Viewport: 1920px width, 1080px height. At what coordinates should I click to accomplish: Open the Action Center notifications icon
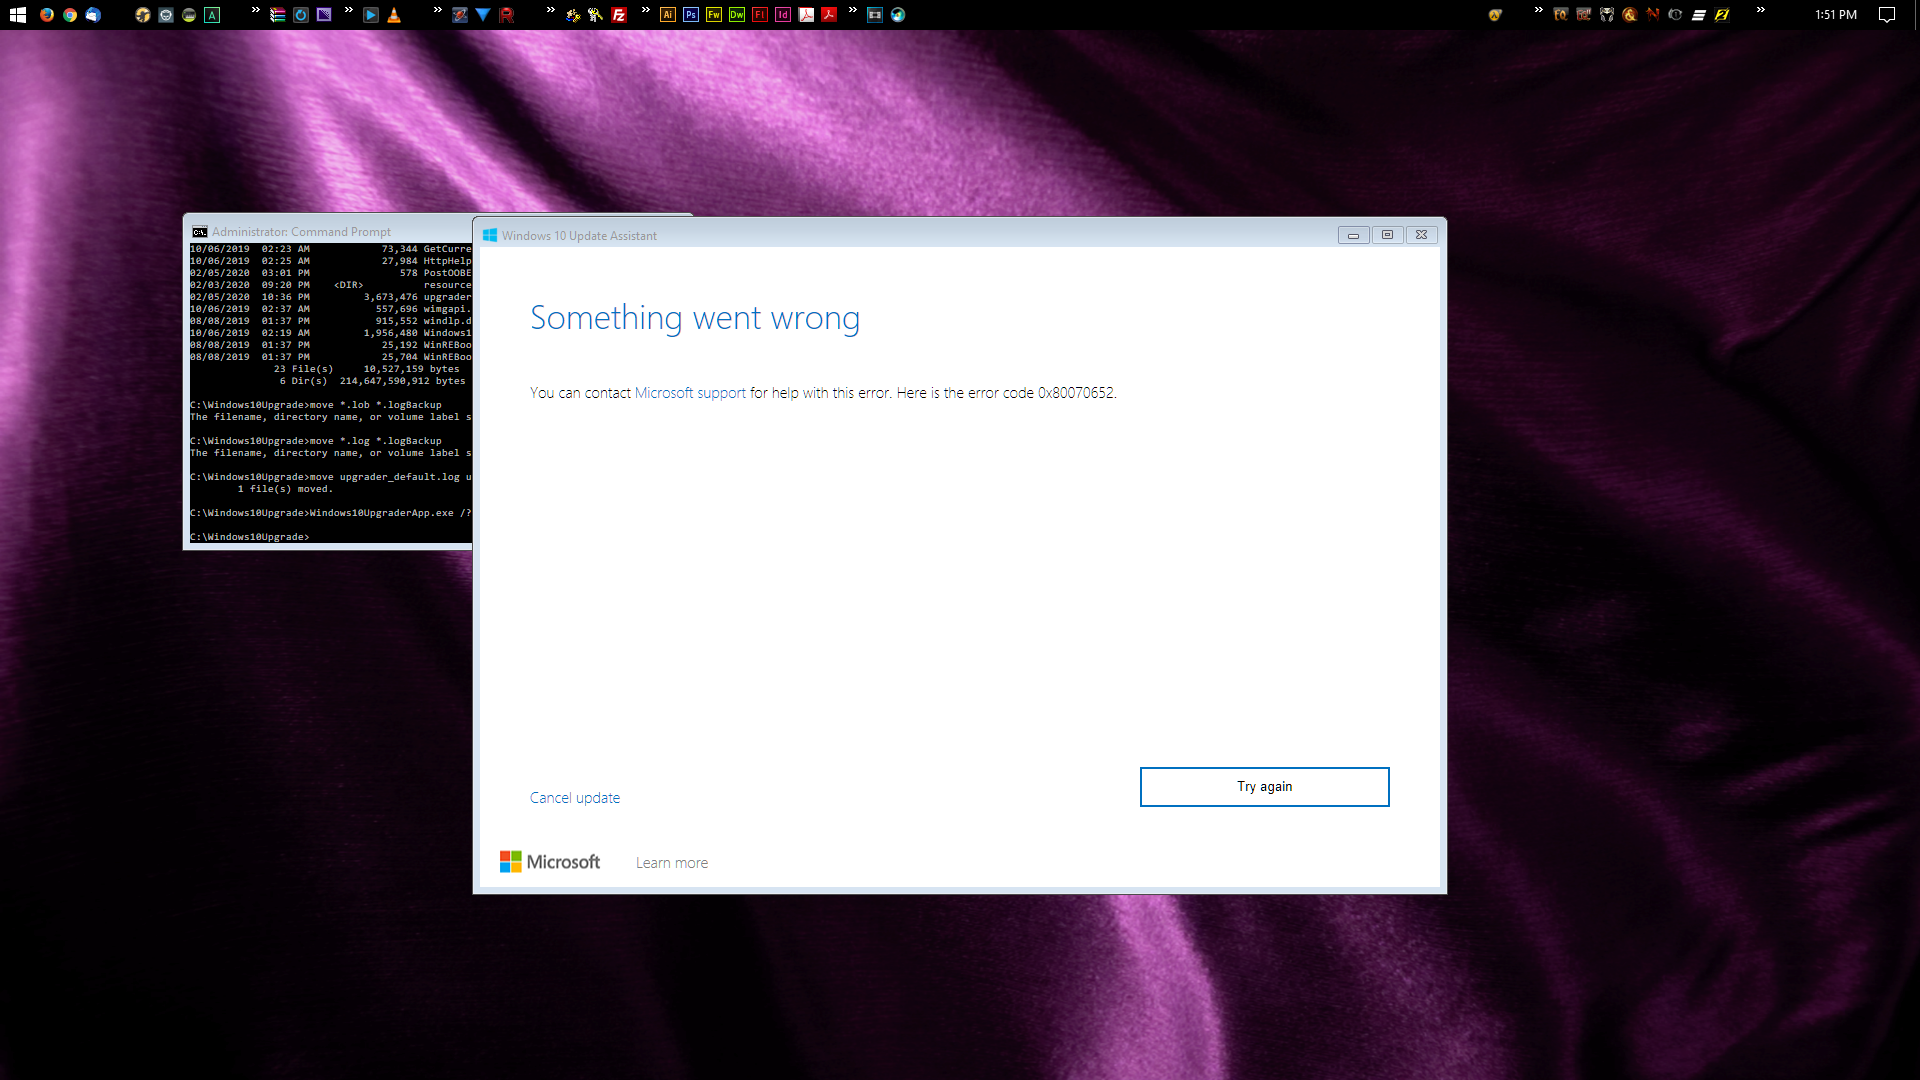[1887, 15]
